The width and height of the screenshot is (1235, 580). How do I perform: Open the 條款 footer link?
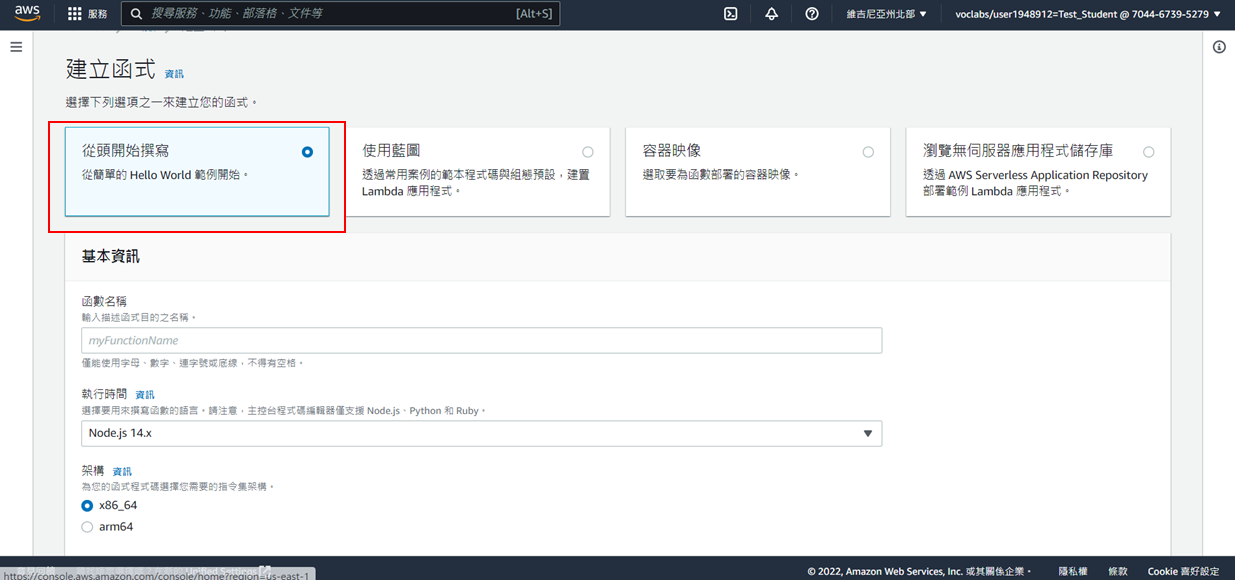(1118, 571)
